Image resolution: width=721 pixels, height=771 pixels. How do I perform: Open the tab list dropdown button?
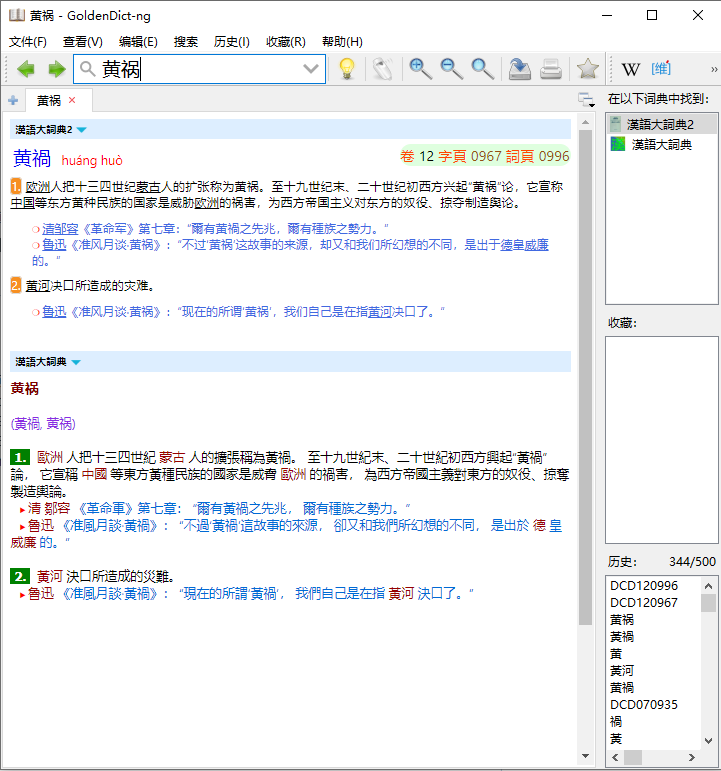[x=586, y=99]
